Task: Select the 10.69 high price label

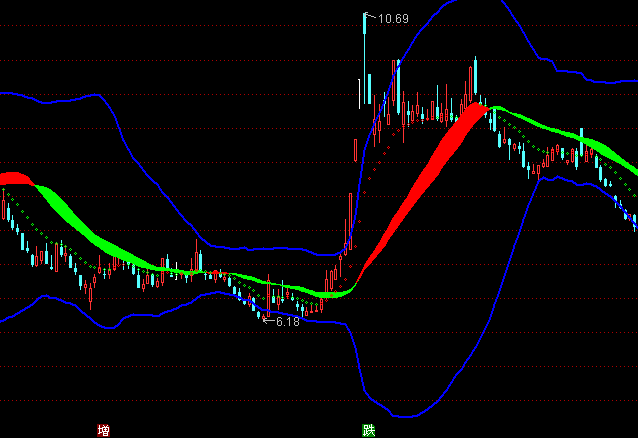Action: (x=394, y=19)
